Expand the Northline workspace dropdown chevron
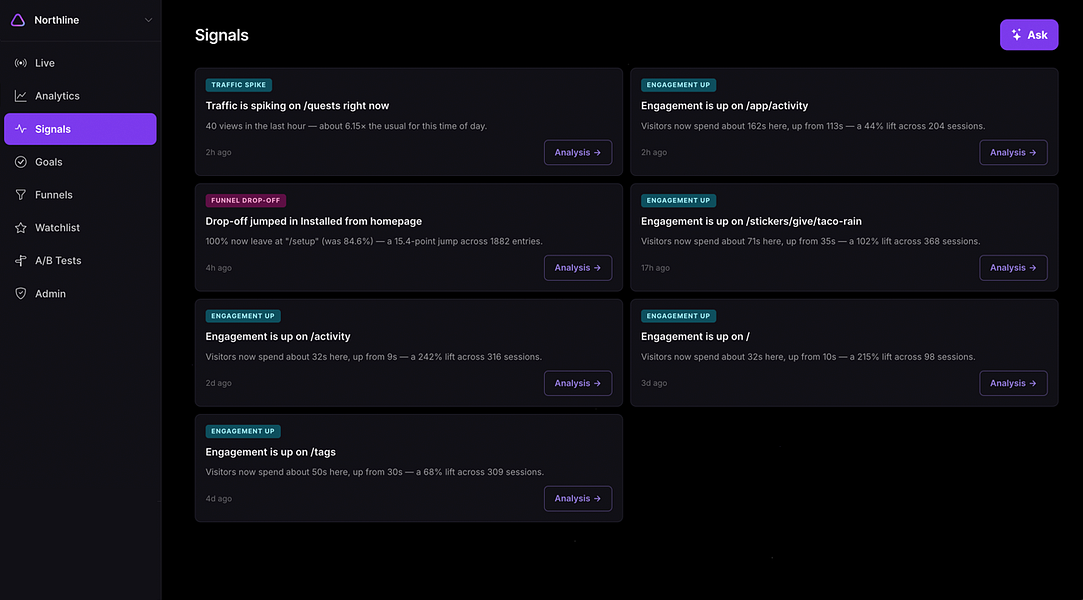The width and height of the screenshot is (1083, 600). 148,20
